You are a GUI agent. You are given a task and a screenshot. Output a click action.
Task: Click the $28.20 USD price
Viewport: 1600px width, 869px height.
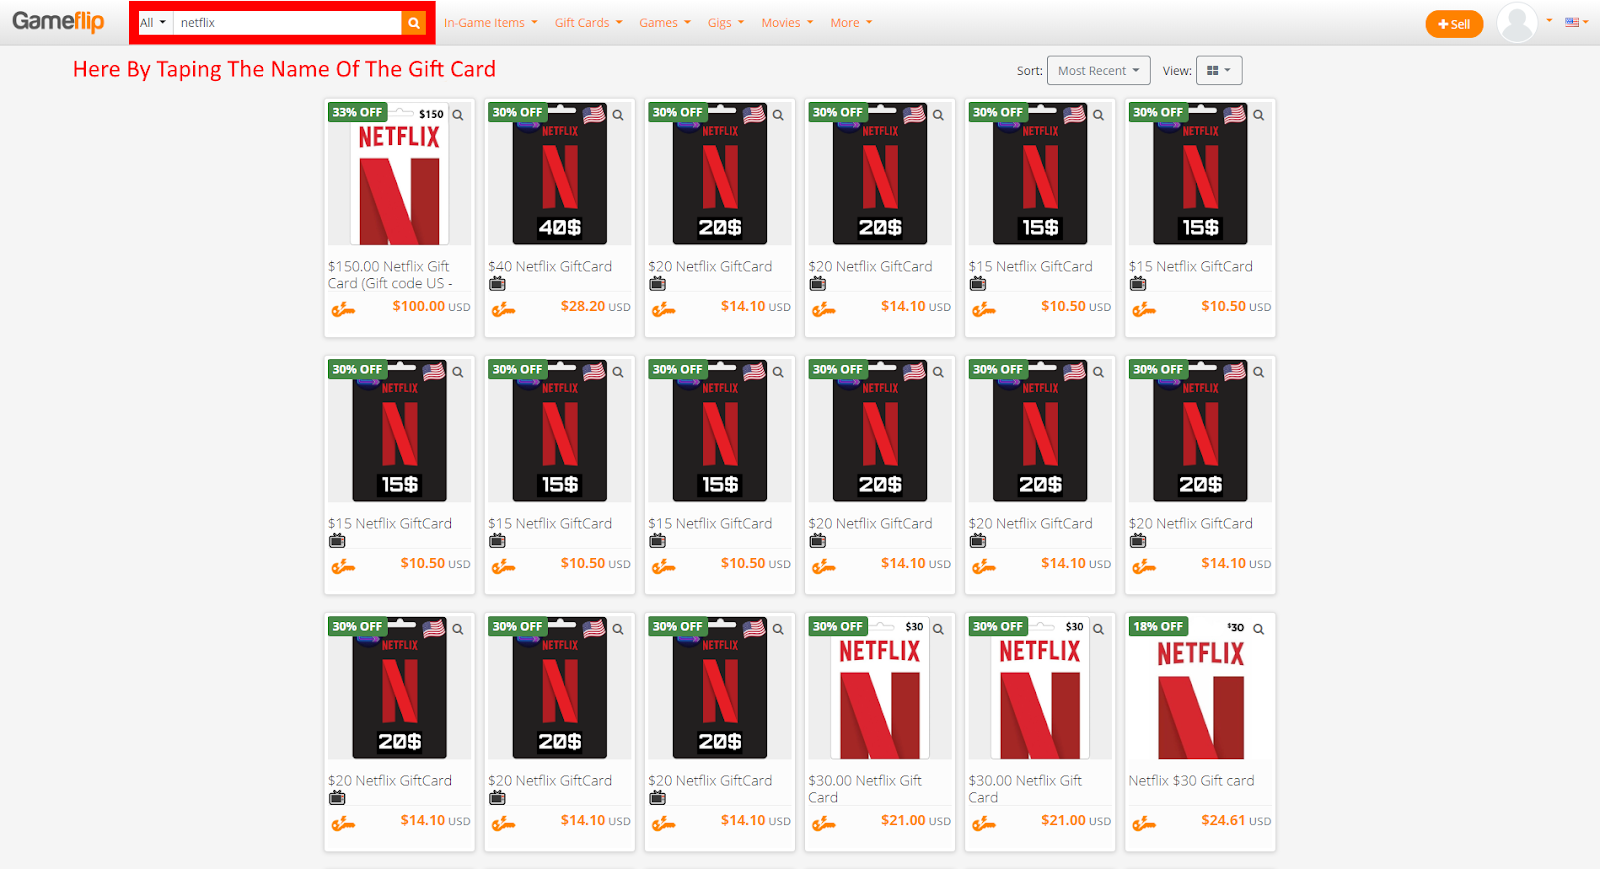point(595,307)
